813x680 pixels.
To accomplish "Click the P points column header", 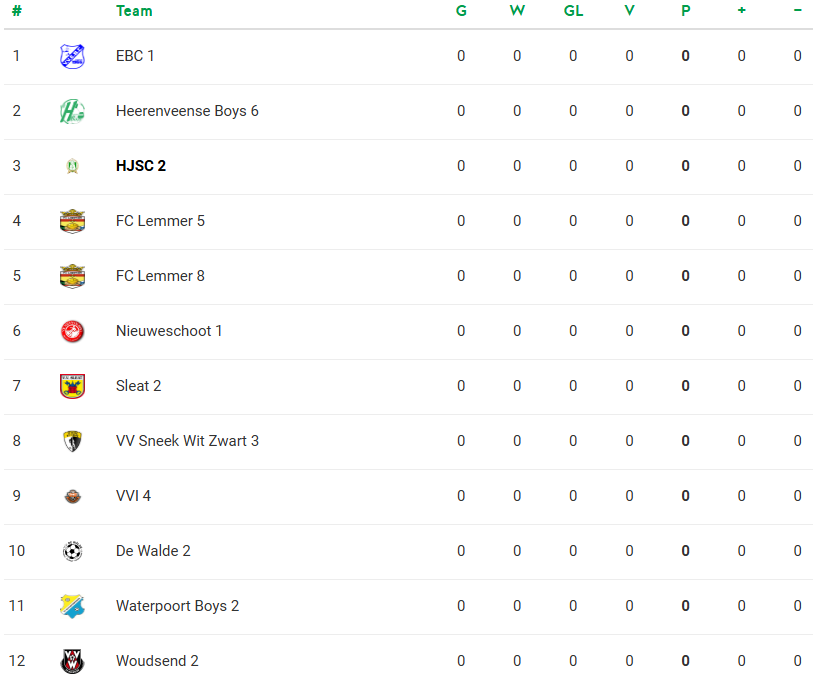I will [x=685, y=11].
